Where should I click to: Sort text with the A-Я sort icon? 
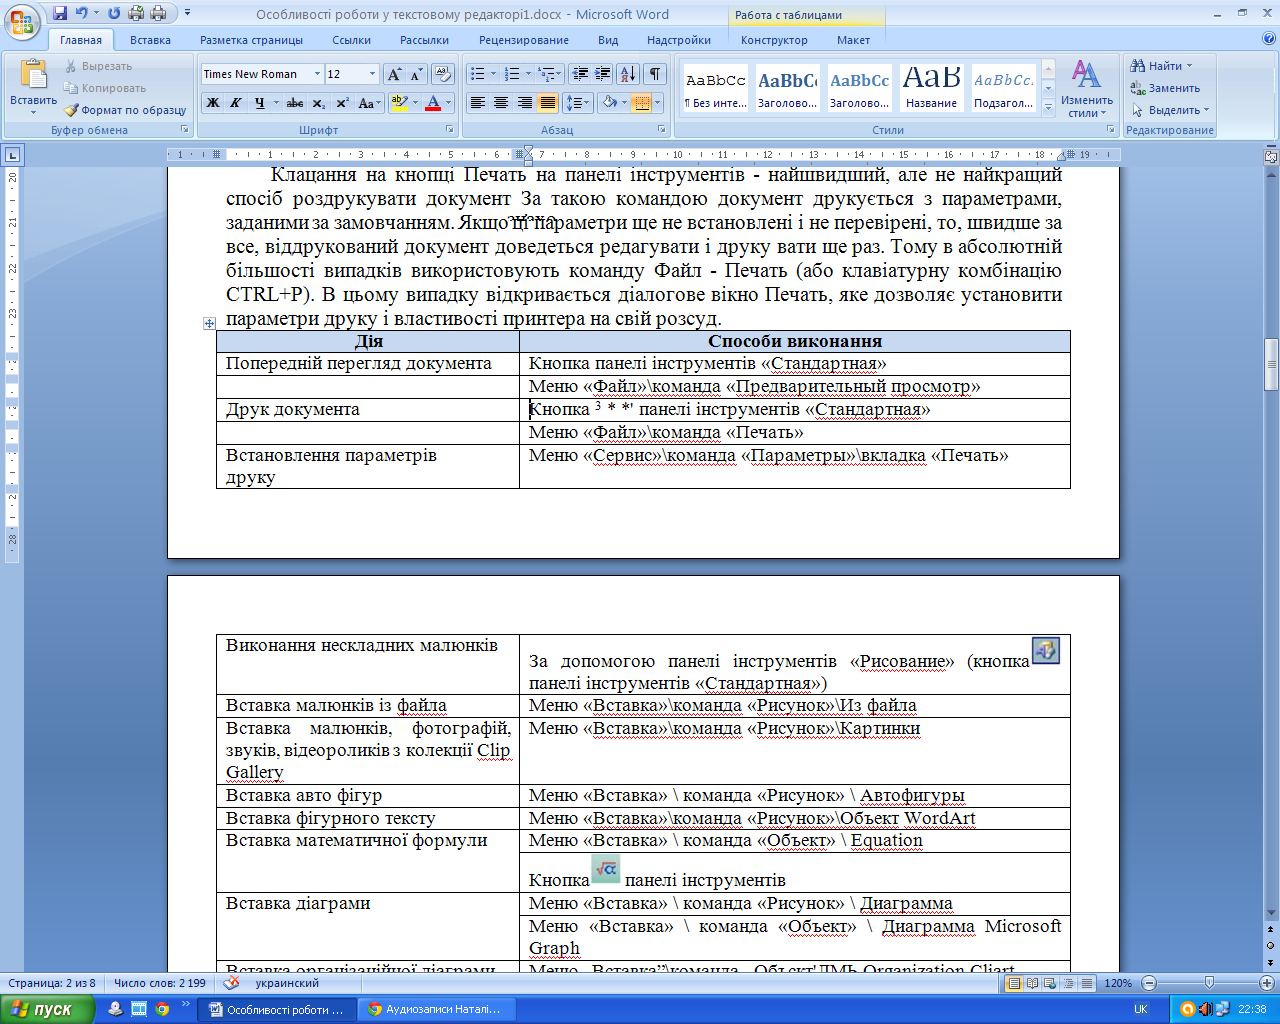coord(628,74)
